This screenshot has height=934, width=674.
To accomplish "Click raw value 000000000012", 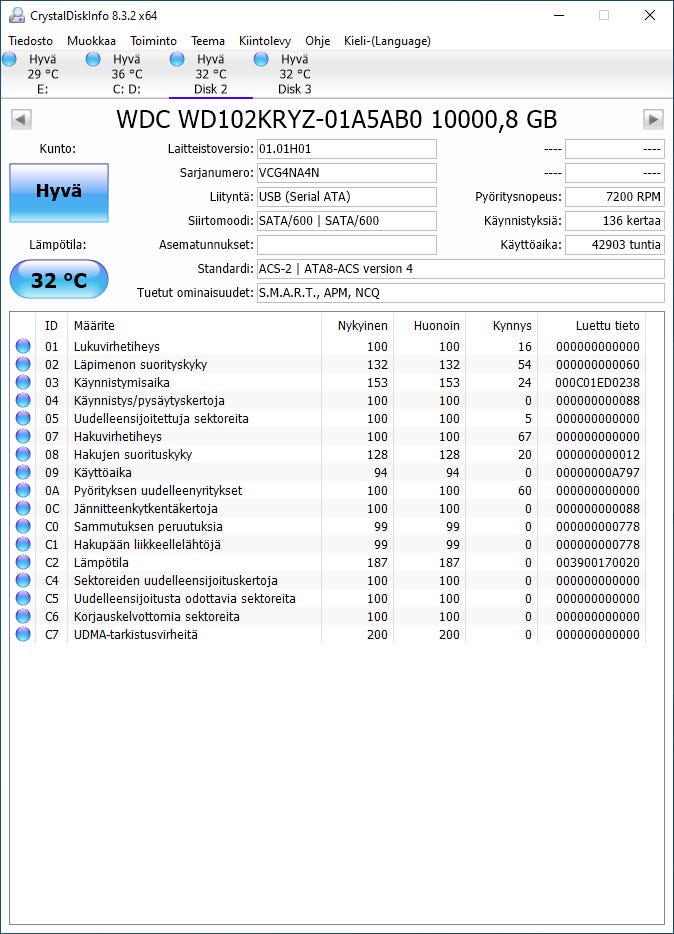I will coord(597,454).
